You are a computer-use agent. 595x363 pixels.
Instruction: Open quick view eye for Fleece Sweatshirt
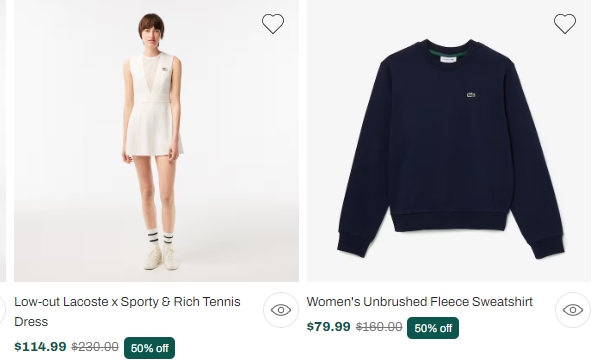click(573, 310)
